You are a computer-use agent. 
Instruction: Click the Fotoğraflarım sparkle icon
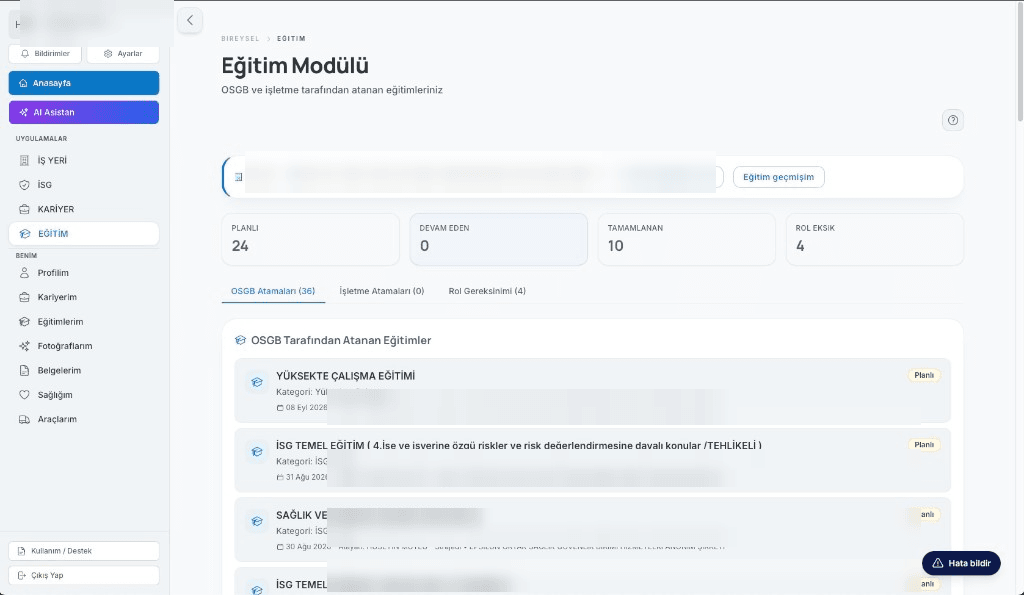[x=24, y=346]
